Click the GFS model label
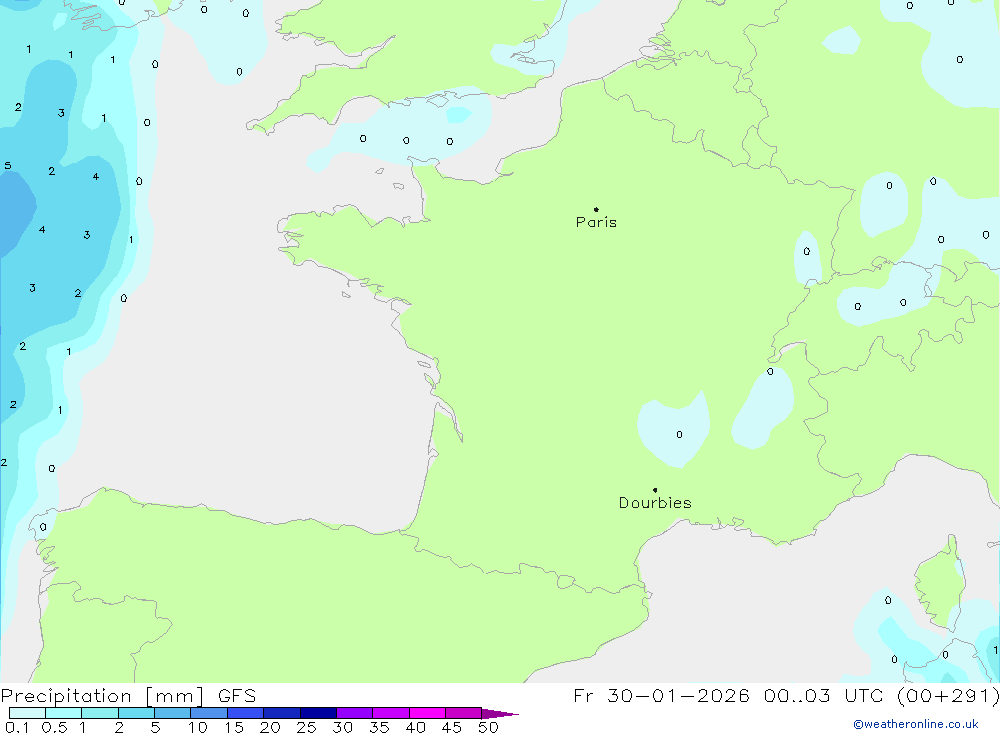Screen dimensions: 1000x733 (237, 695)
